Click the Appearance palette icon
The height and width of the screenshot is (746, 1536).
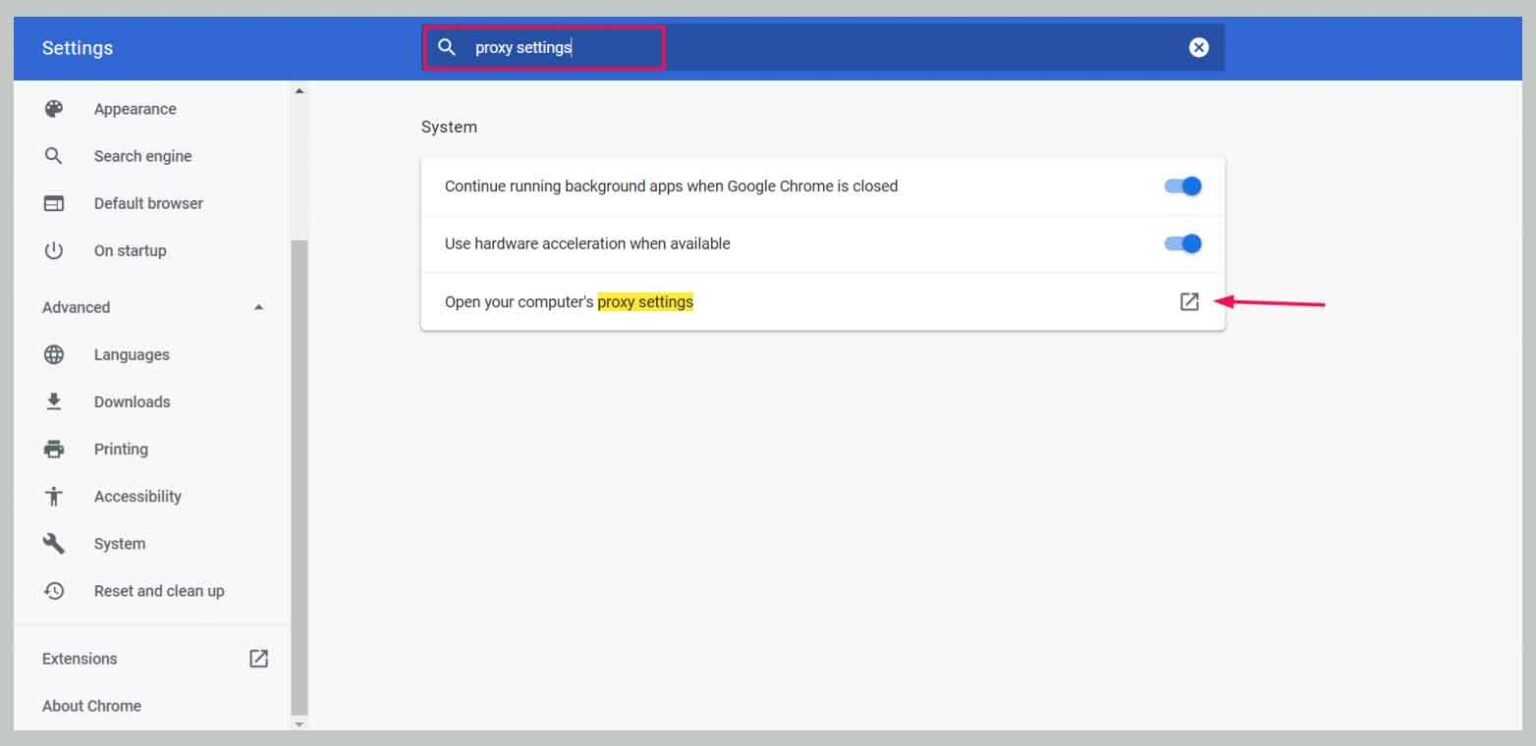click(53, 108)
